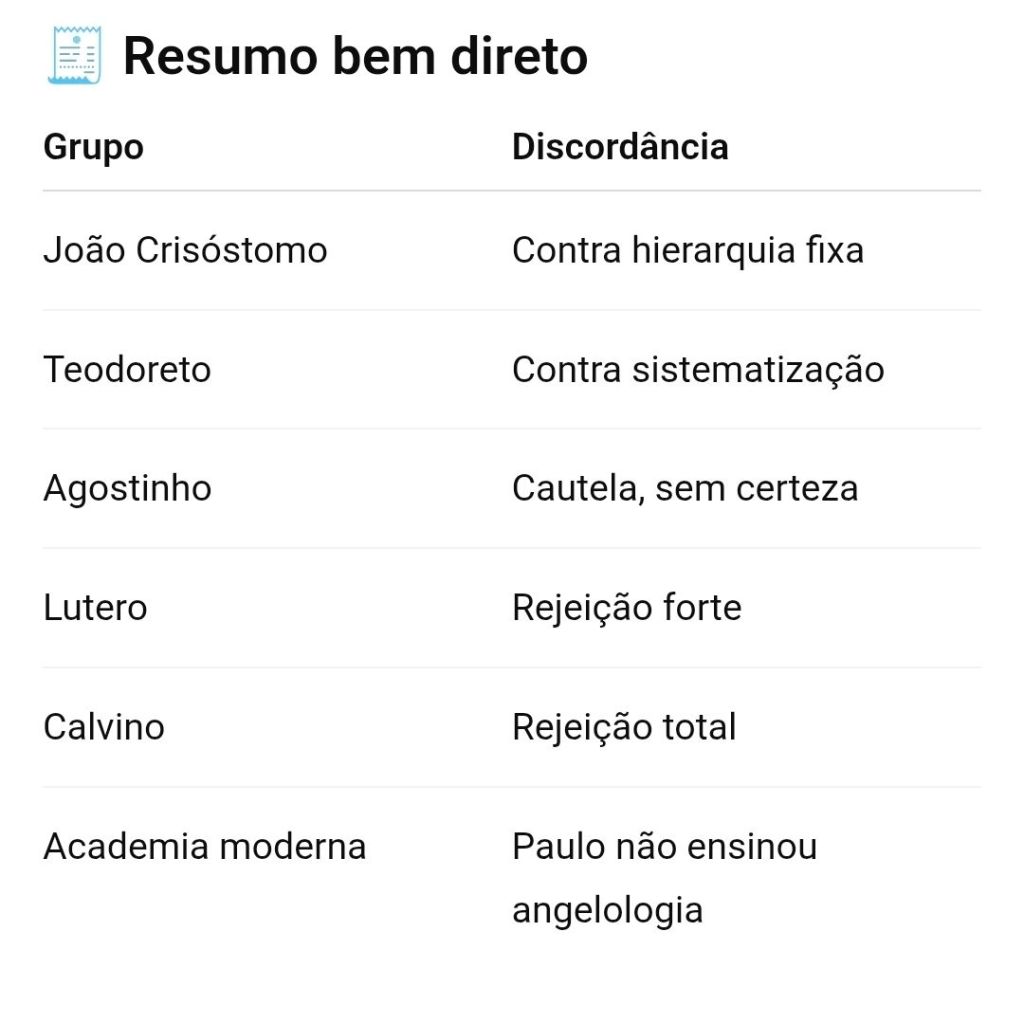This screenshot has height=1023, width=1024.
Task: Select the 'Rejeição forte' text
Action: [627, 608]
